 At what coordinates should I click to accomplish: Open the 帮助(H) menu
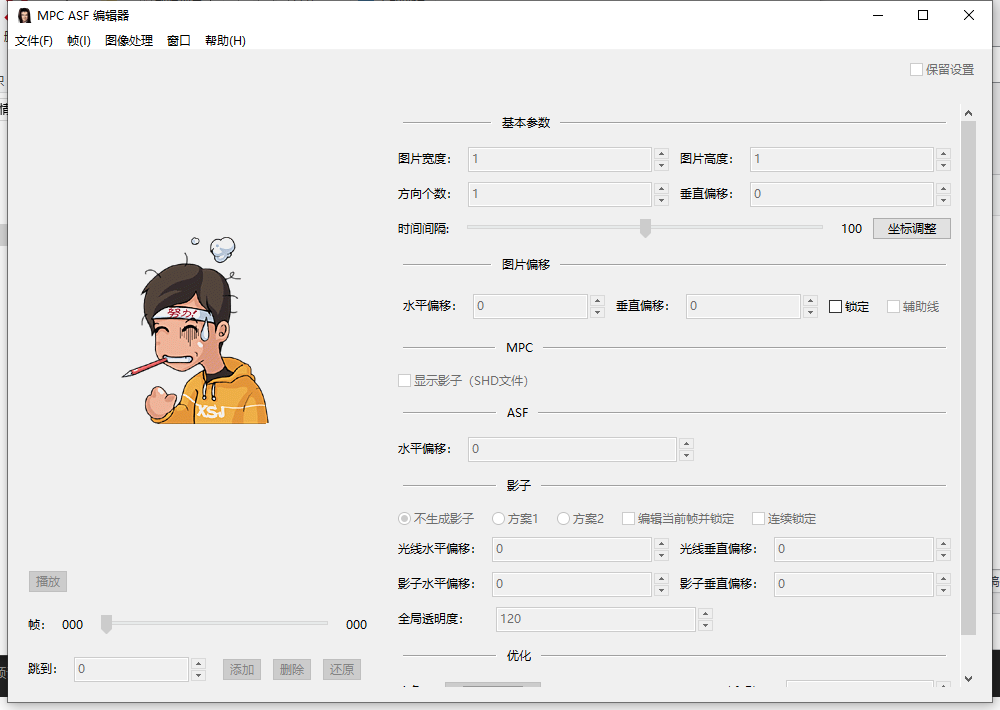225,41
